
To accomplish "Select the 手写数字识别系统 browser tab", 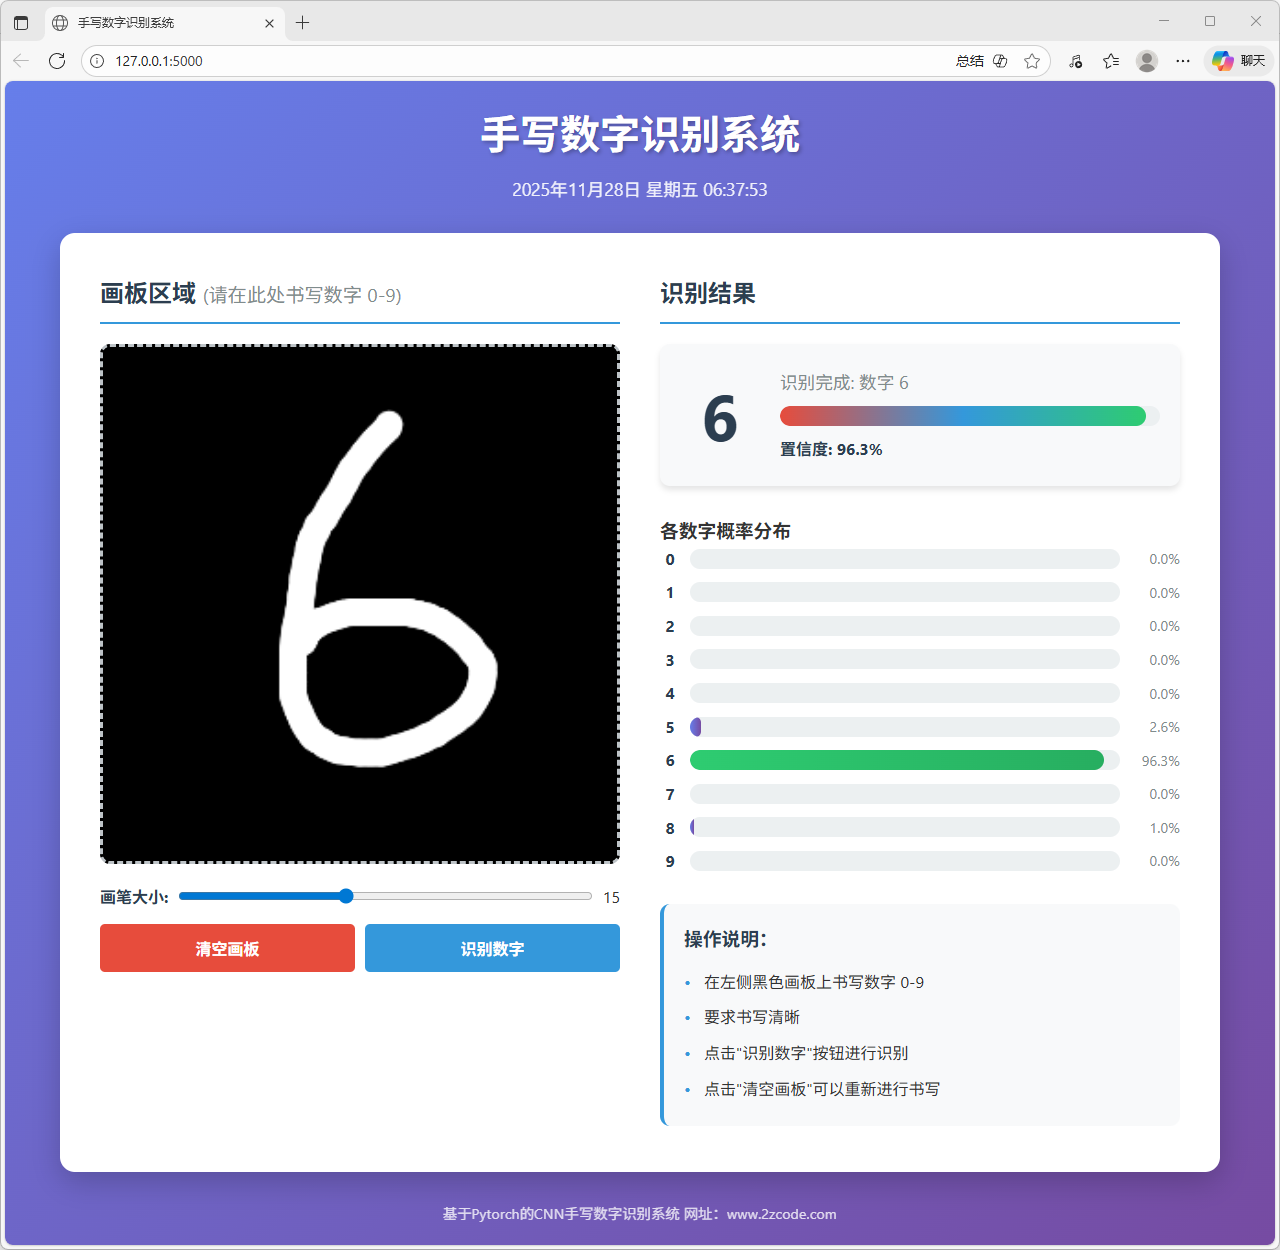I will 150,22.
